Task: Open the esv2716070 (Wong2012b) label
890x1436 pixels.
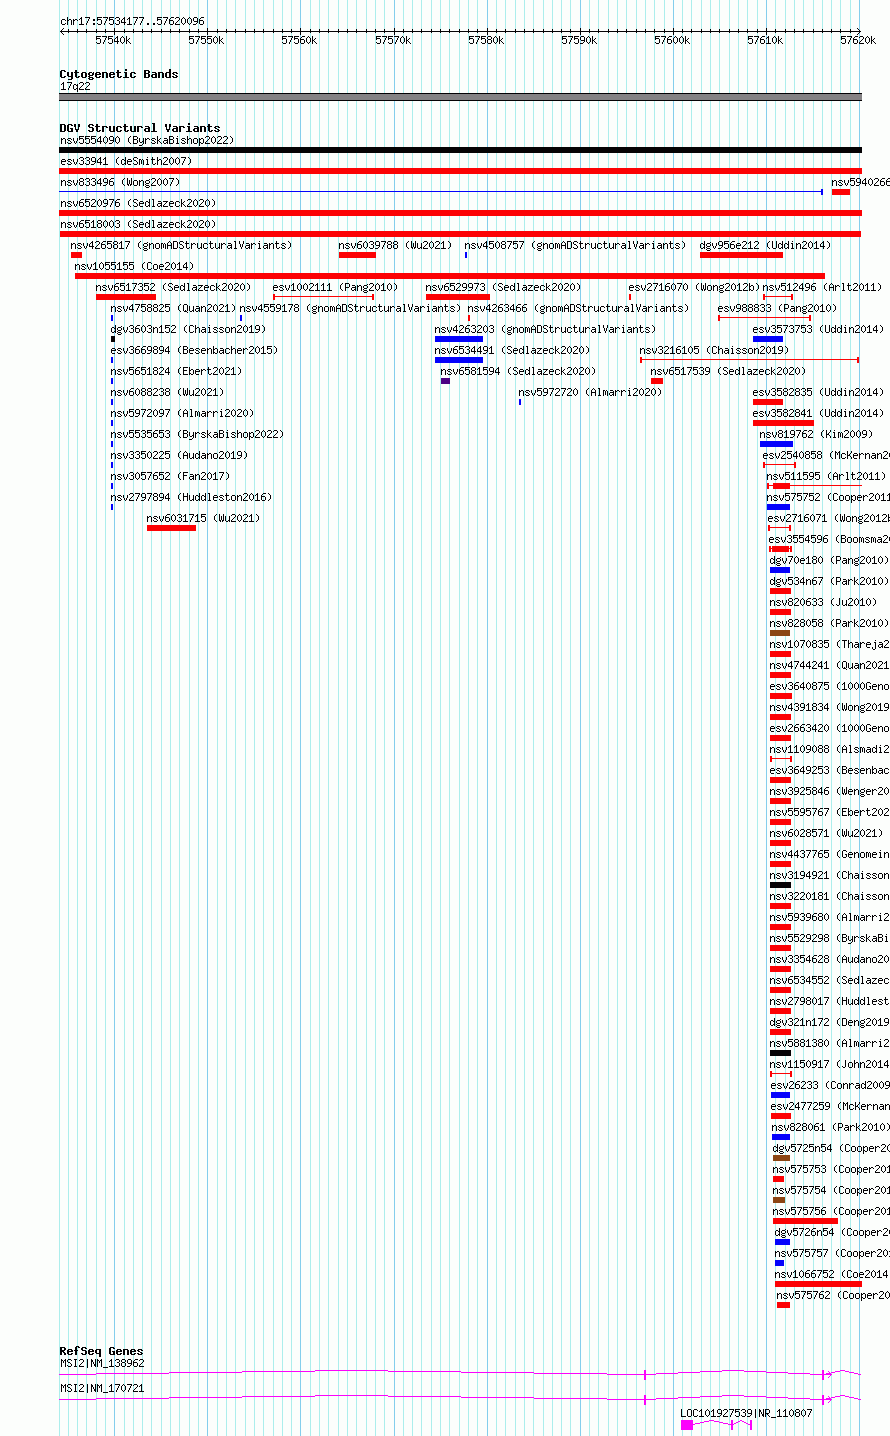Action: tap(695, 287)
